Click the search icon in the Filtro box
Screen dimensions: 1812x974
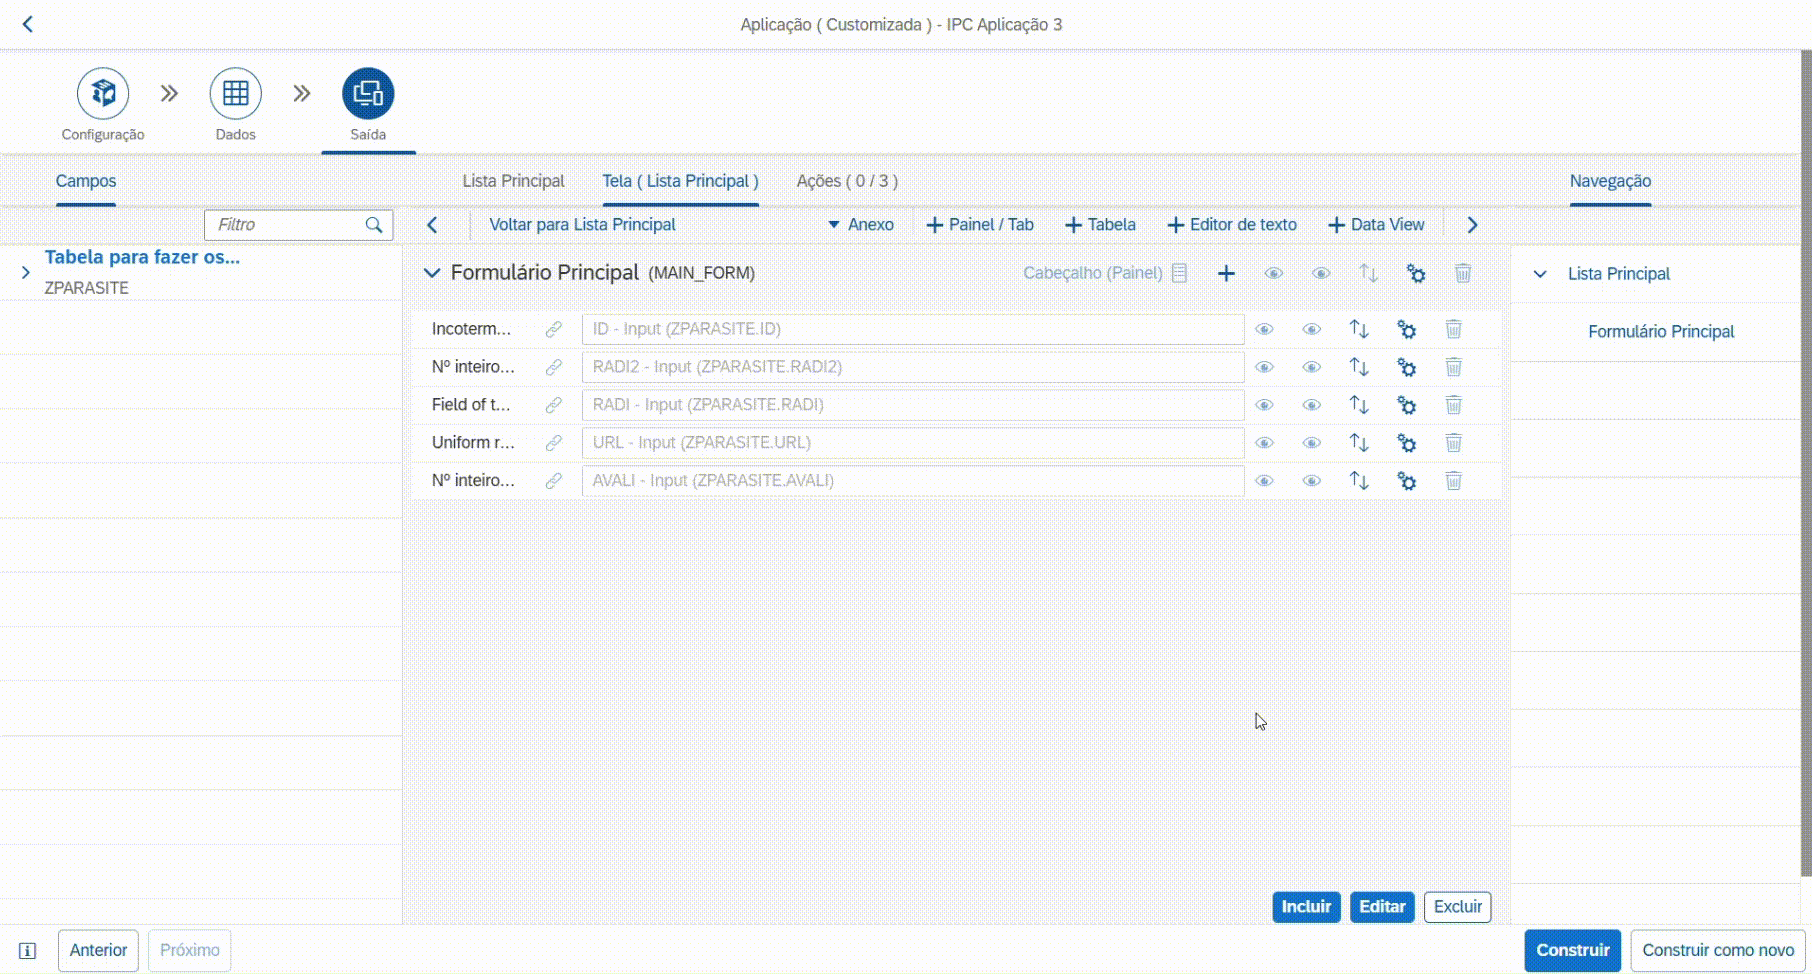[374, 225]
